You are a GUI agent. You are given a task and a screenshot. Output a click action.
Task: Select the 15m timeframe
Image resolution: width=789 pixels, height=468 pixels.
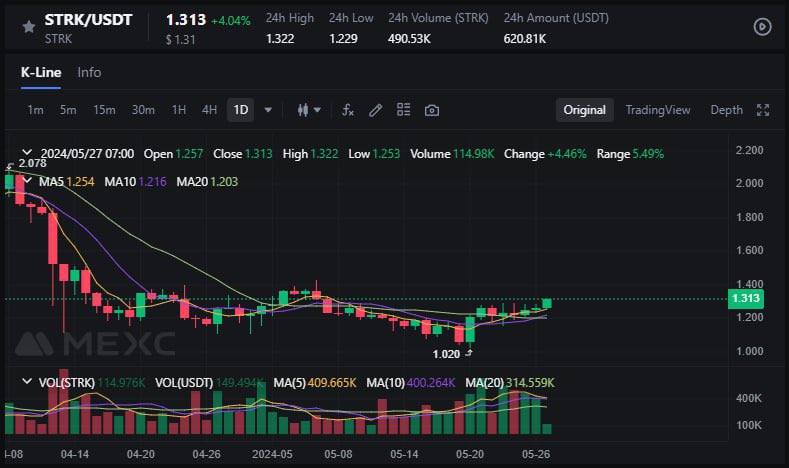(104, 110)
